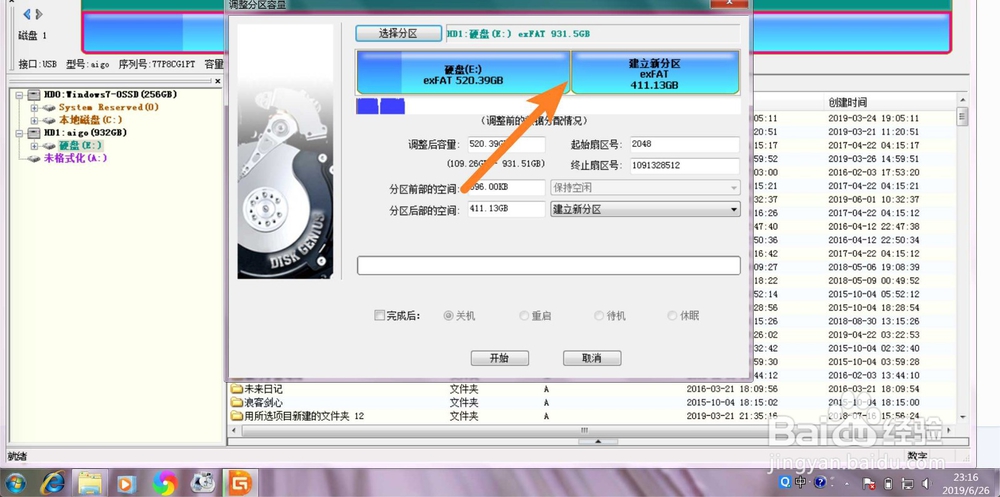1000x497 pixels.
Task: Select the HD1 aigo disk icon
Action: (34, 133)
